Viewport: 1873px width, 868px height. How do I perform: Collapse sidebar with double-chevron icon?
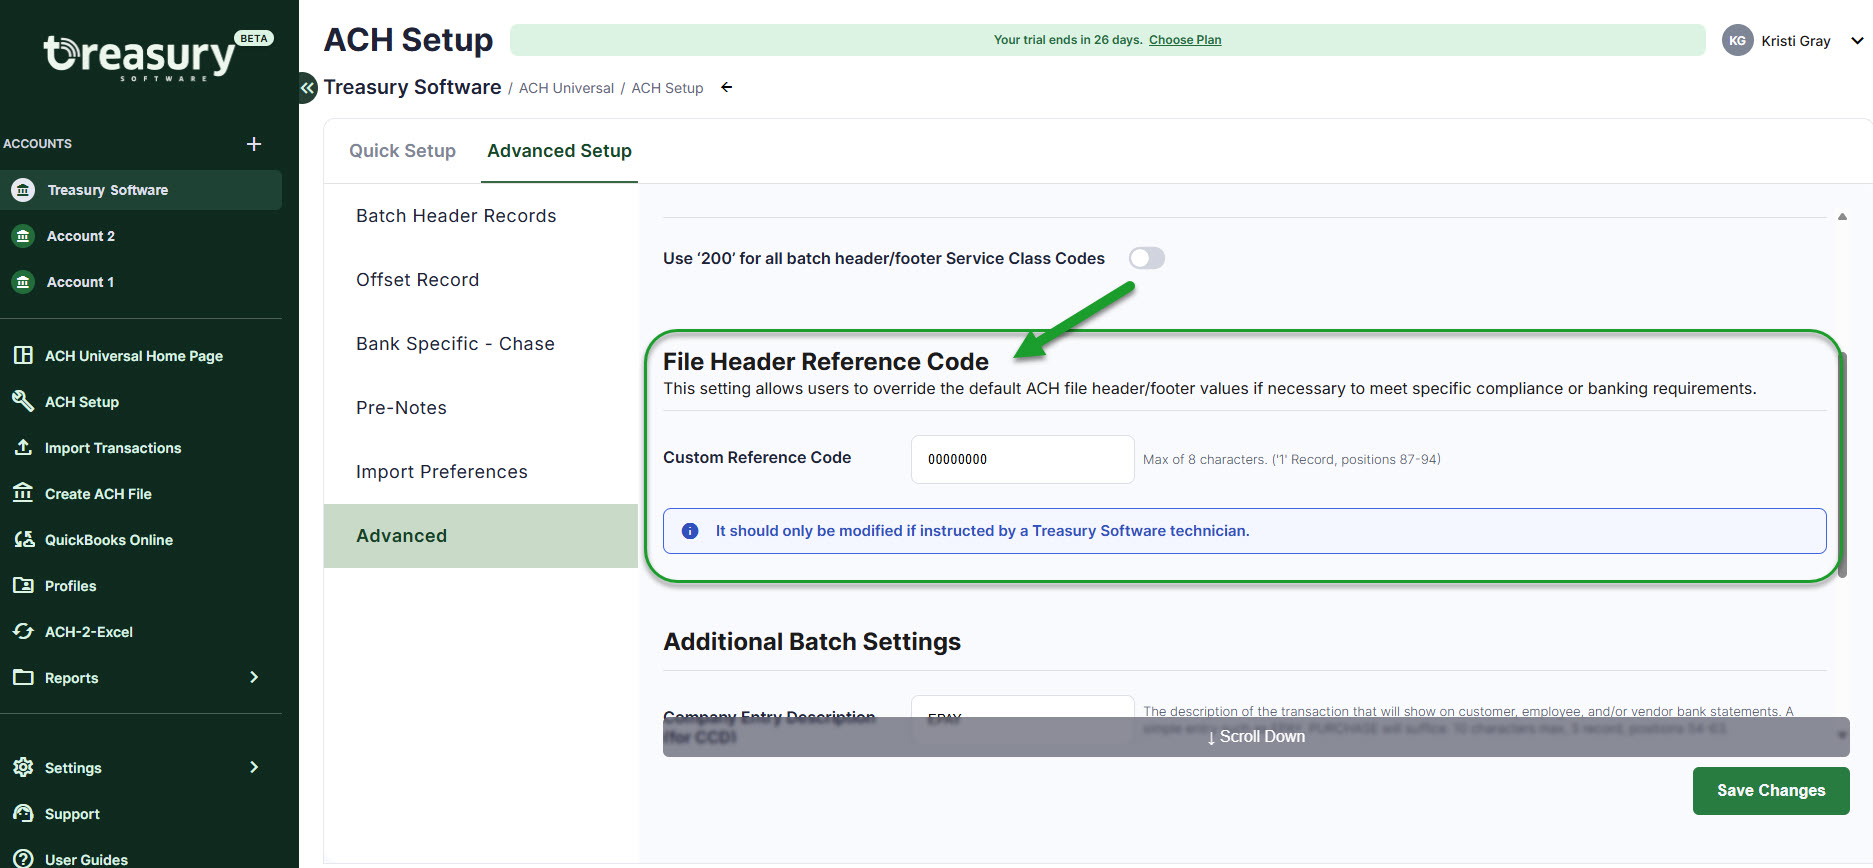point(307,88)
